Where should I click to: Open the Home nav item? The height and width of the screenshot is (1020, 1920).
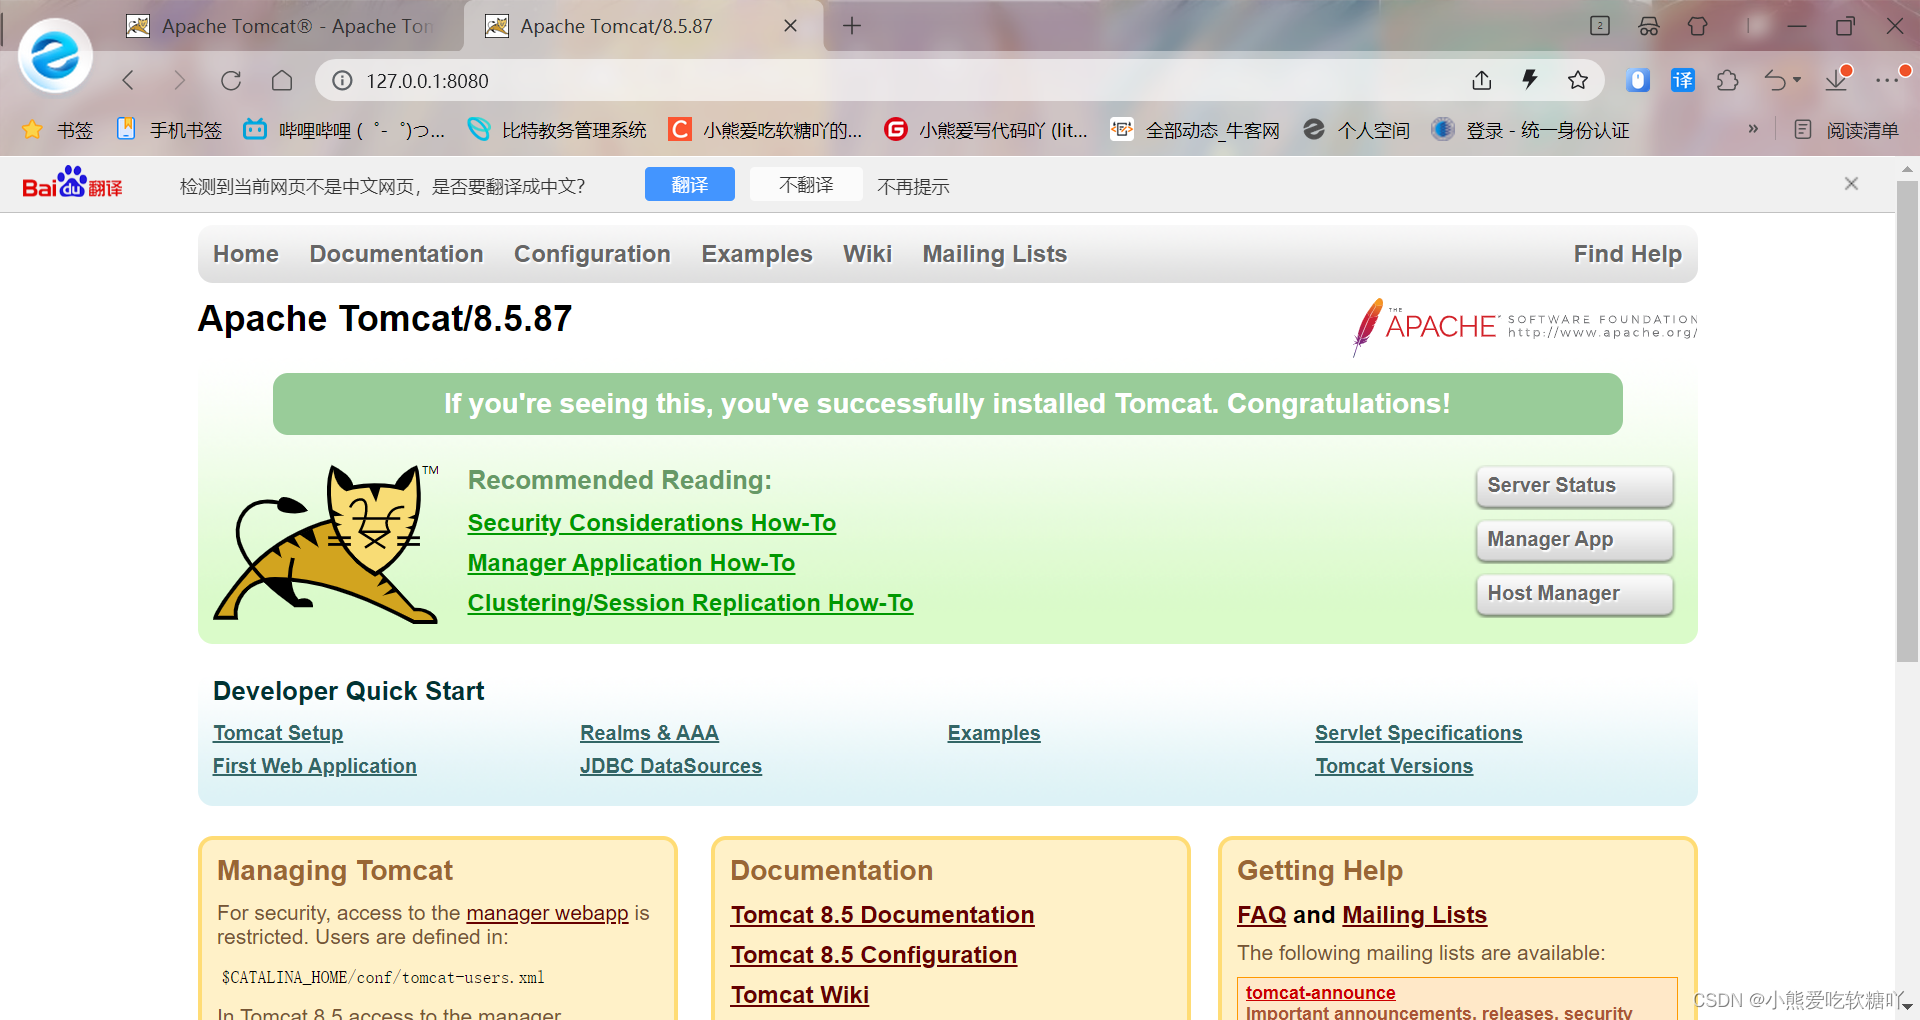pyautogui.click(x=246, y=254)
